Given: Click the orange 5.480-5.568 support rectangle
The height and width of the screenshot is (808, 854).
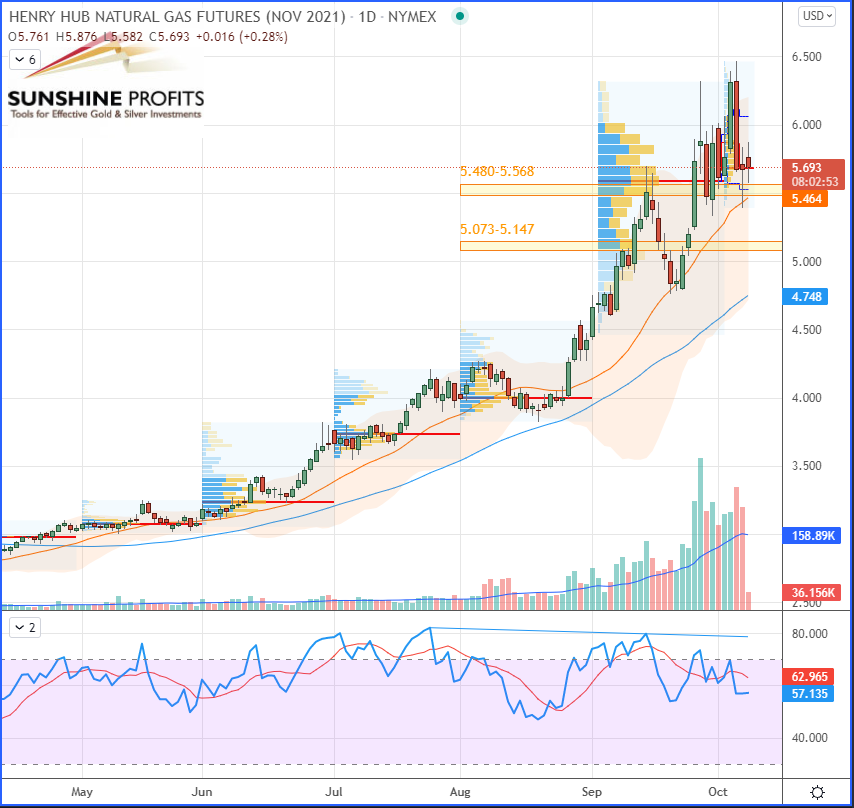Looking at the screenshot, I should point(621,190).
